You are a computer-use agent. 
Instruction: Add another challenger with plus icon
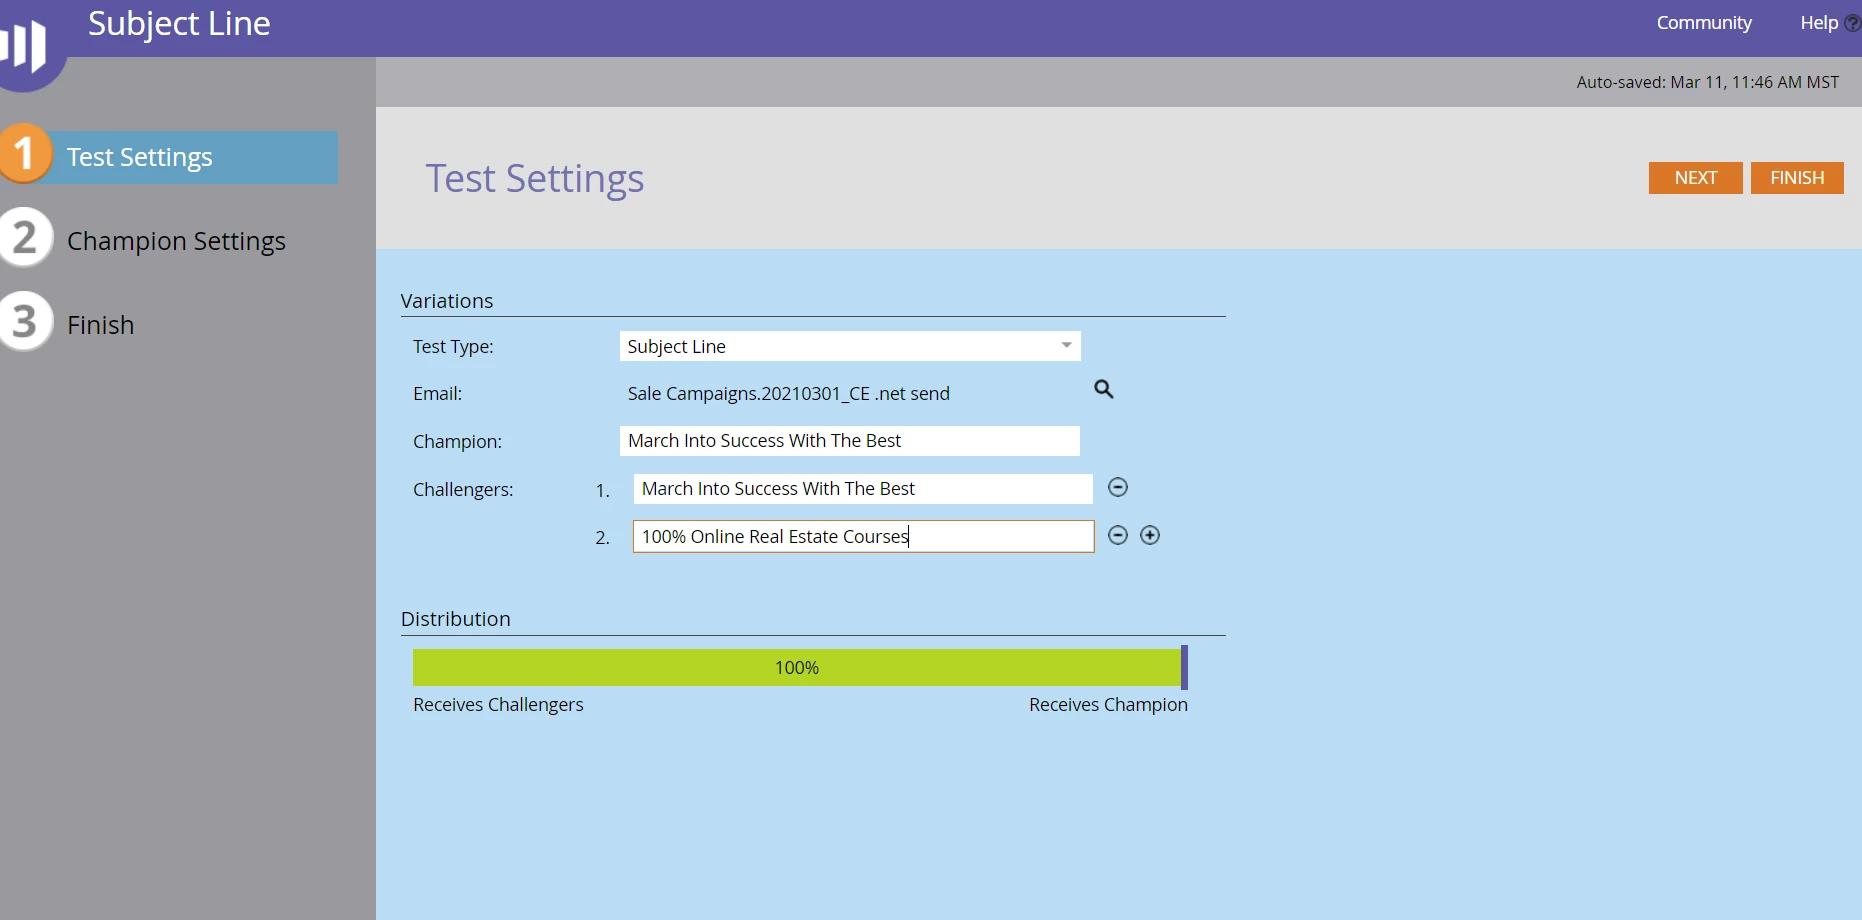(1150, 535)
